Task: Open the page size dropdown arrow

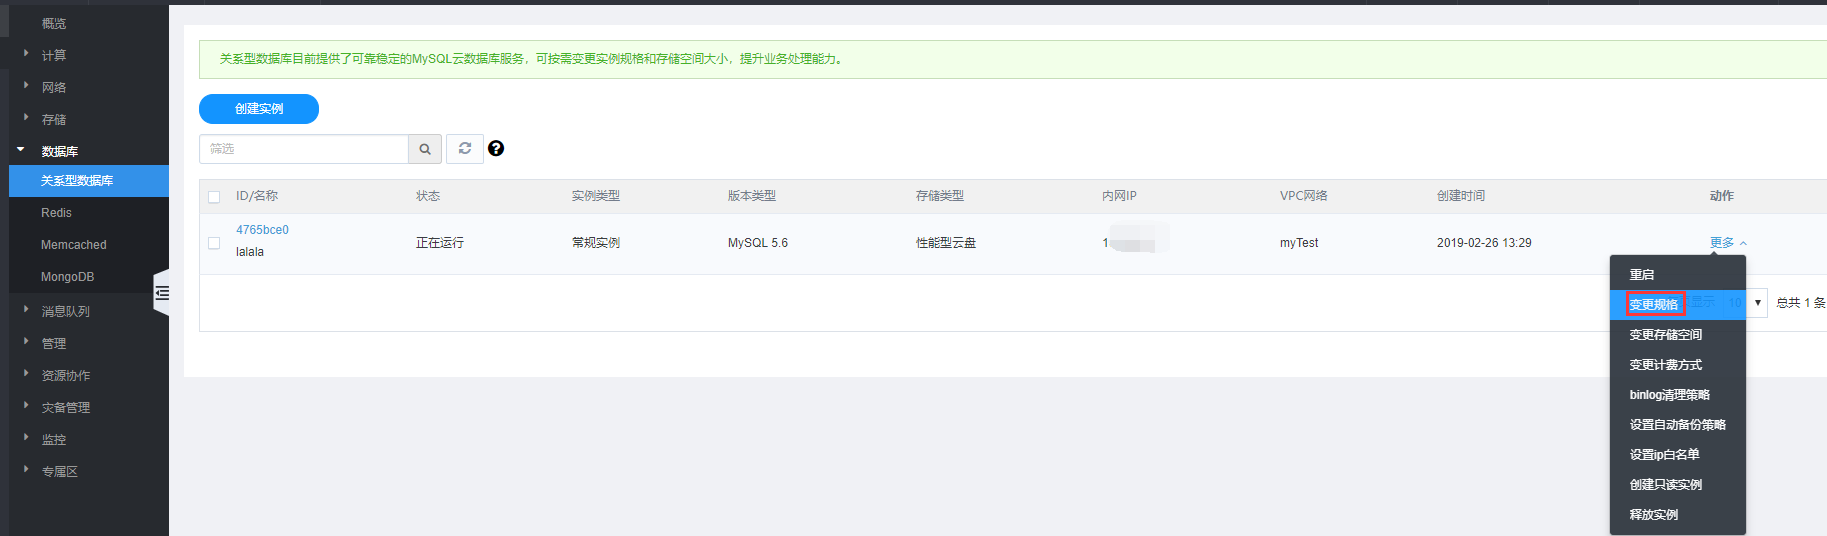Action: coord(1757,303)
